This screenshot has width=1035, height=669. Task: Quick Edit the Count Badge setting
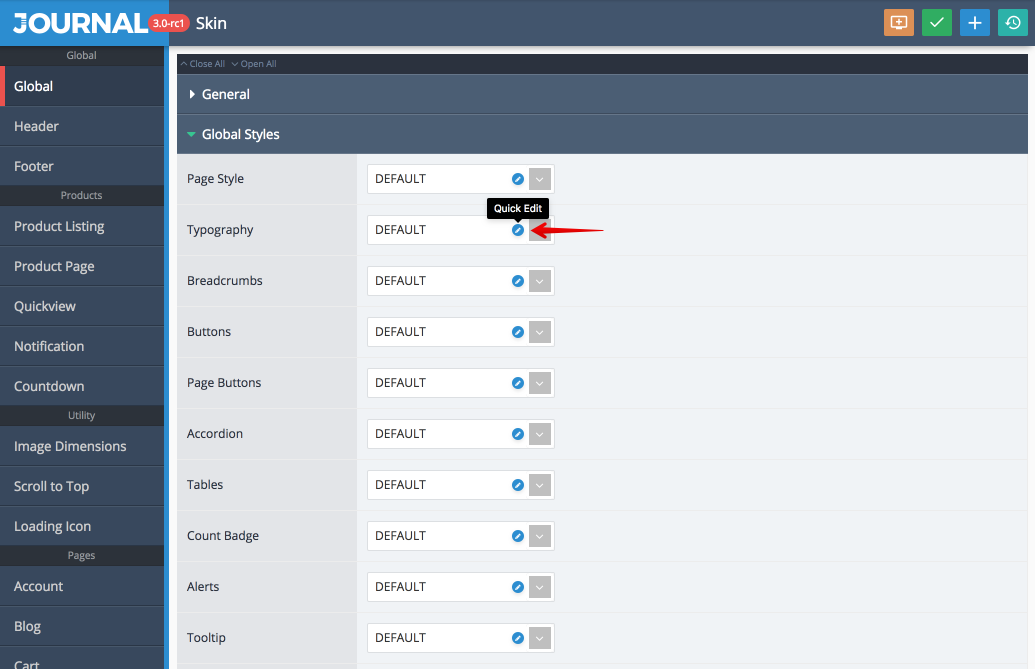(x=518, y=536)
